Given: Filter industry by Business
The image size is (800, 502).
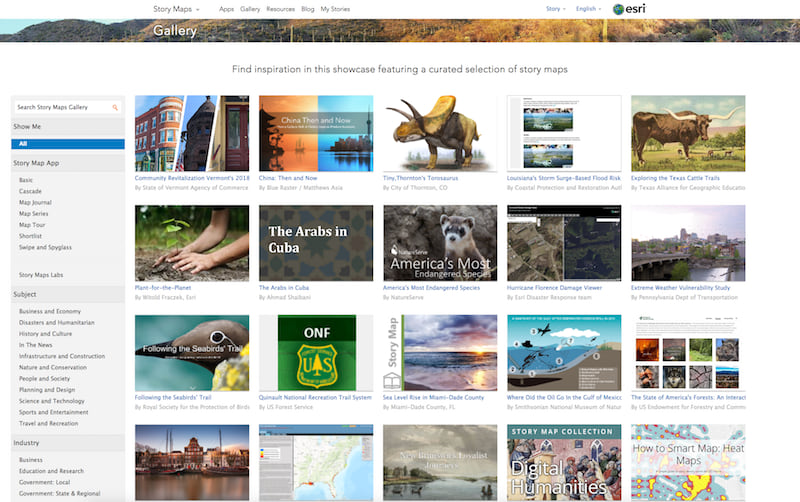Looking at the screenshot, I should point(31,460).
